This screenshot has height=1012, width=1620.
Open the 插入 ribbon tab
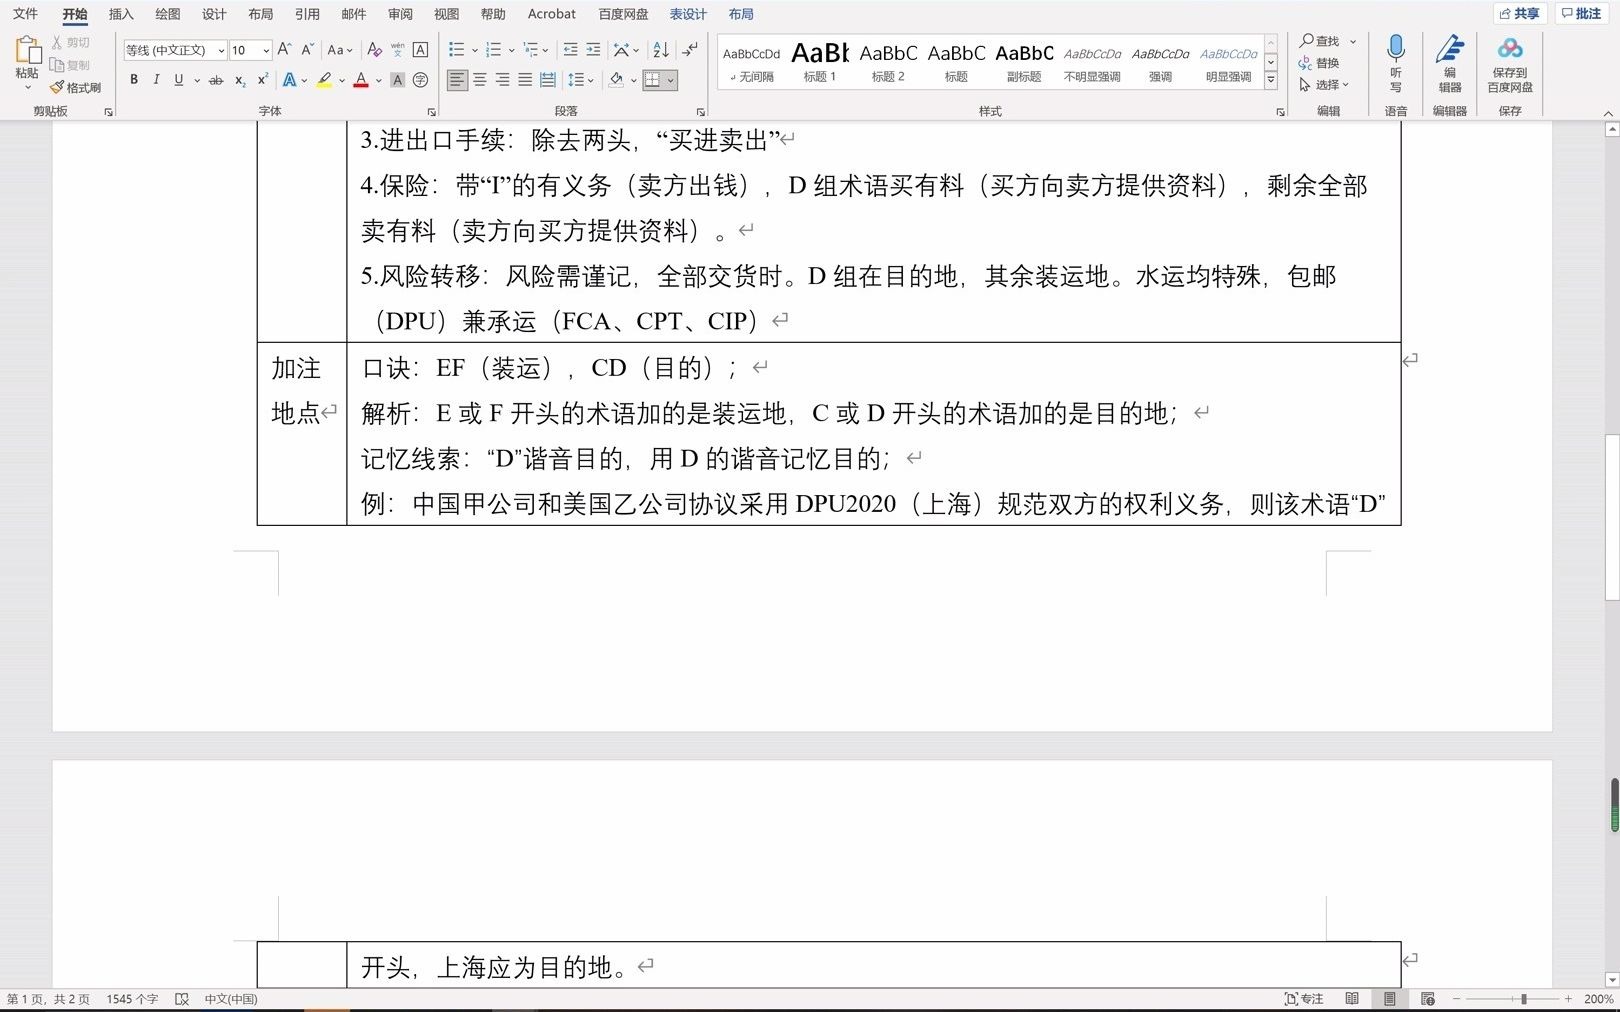click(x=121, y=14)
